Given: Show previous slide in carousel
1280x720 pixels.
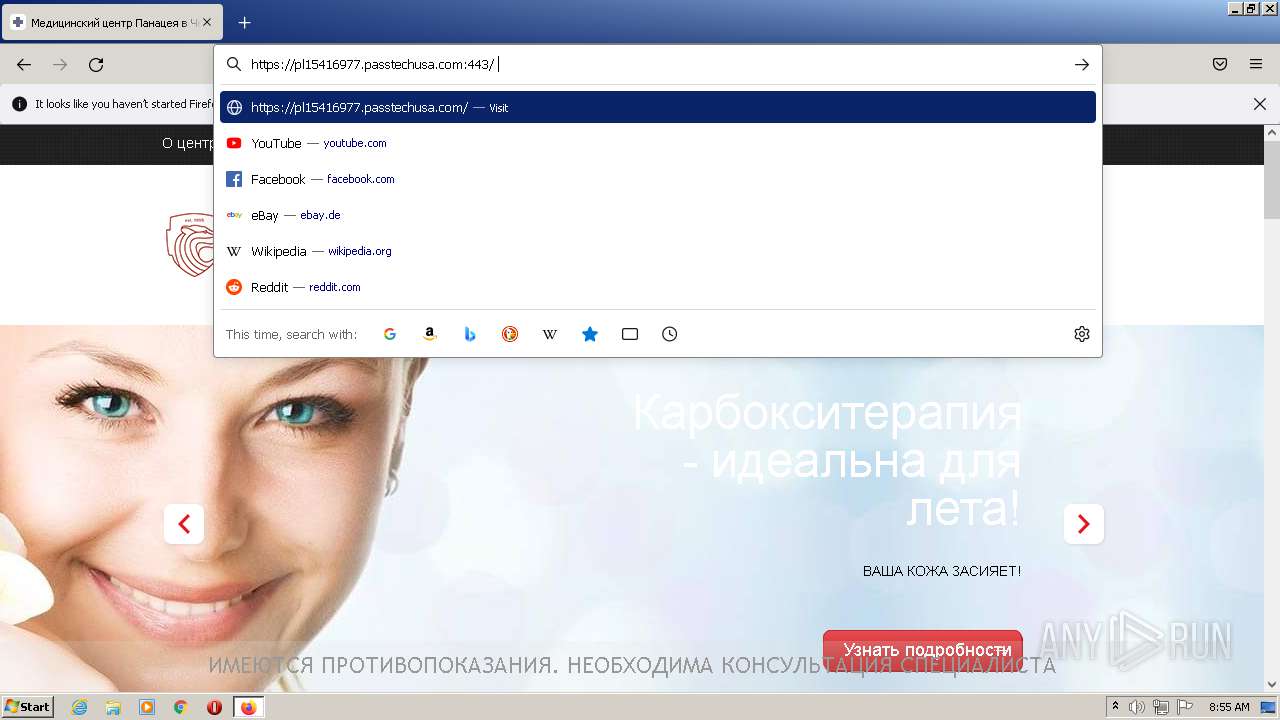Looking at the screenshot, I should pyautogui.click(x=184, y=524).
